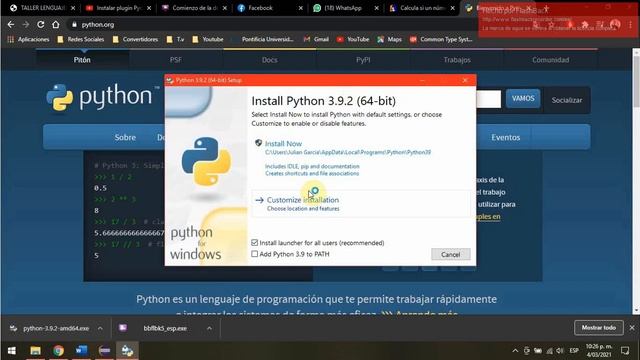Open the ESP language selector
640x360 pixels.
coord(574,351)
